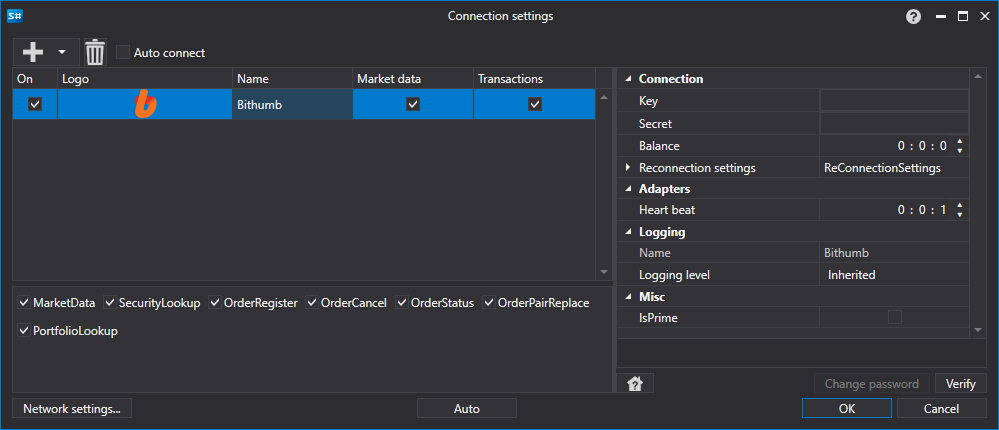Uncheck the On checkbox for Bithumb
This screenshot has height=430, width=999.
click(35, 104)
